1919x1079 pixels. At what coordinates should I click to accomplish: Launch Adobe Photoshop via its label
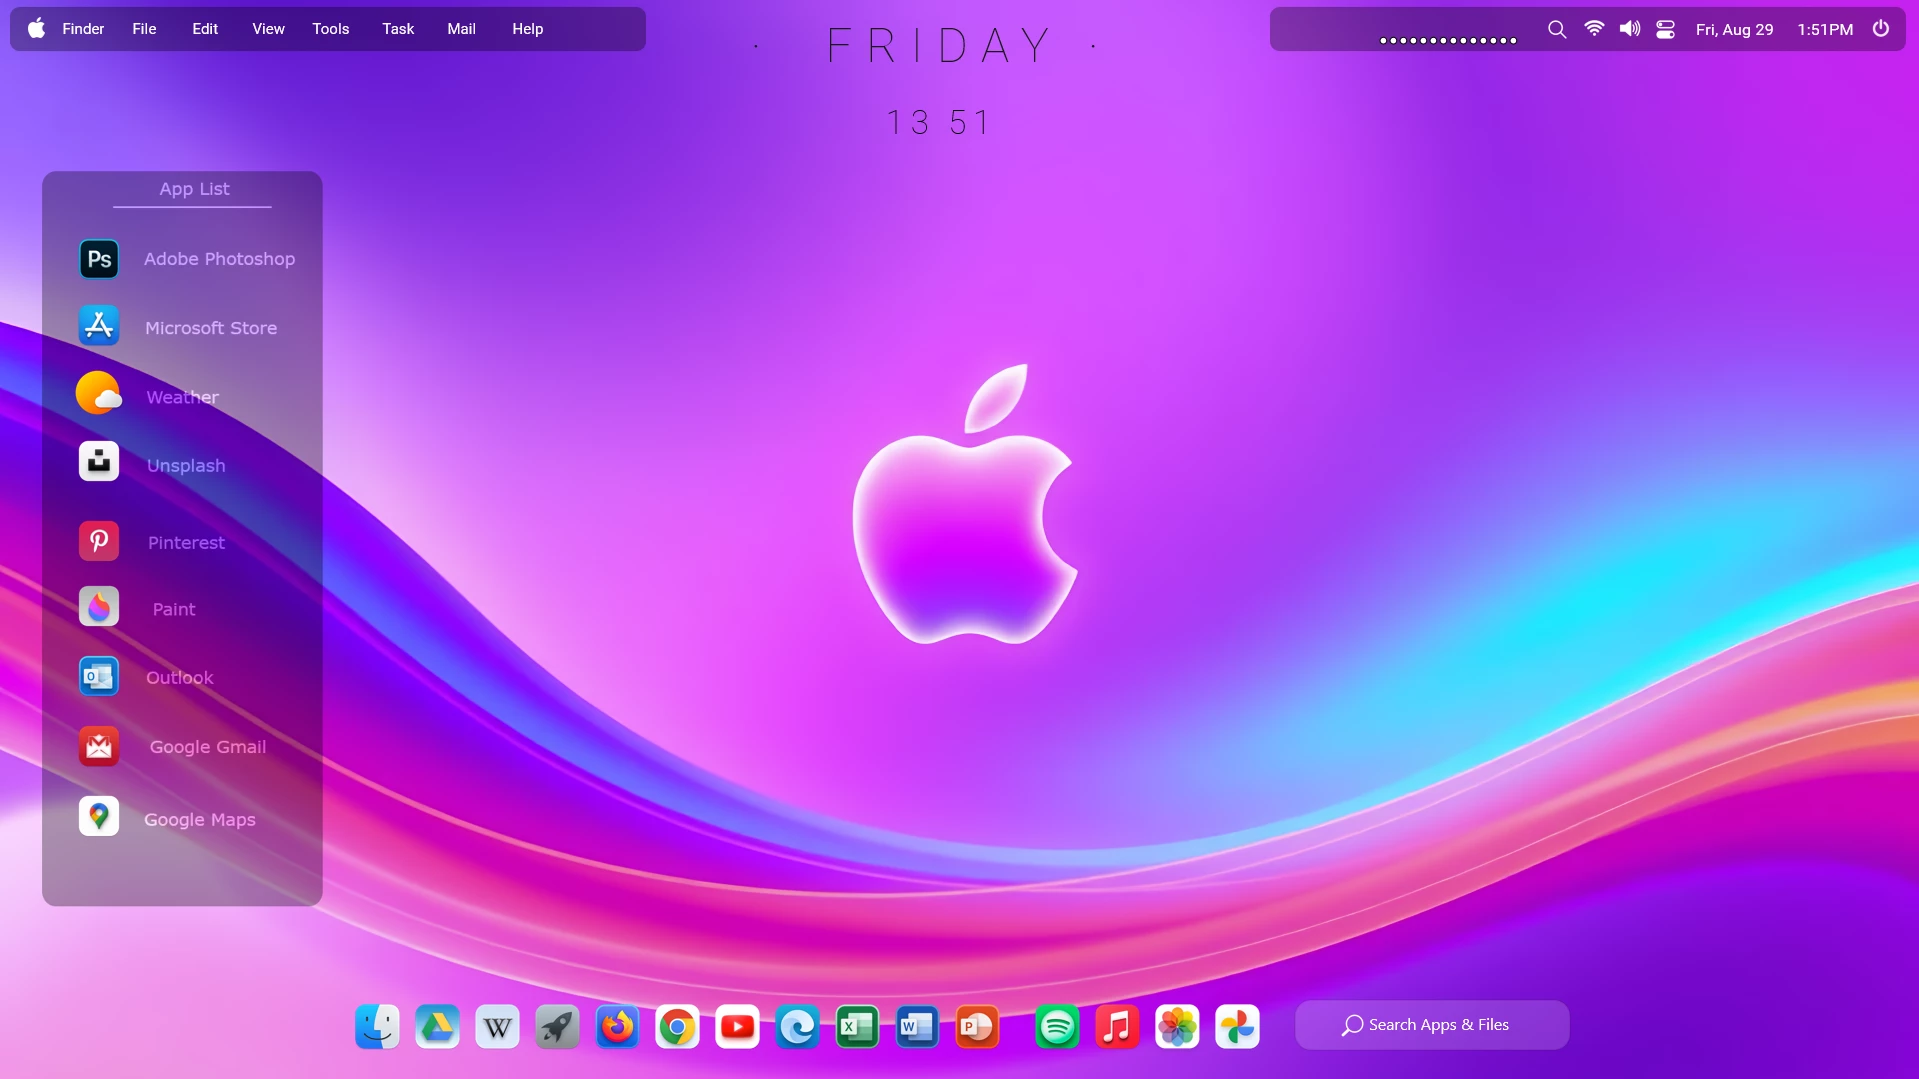point(219,259)
